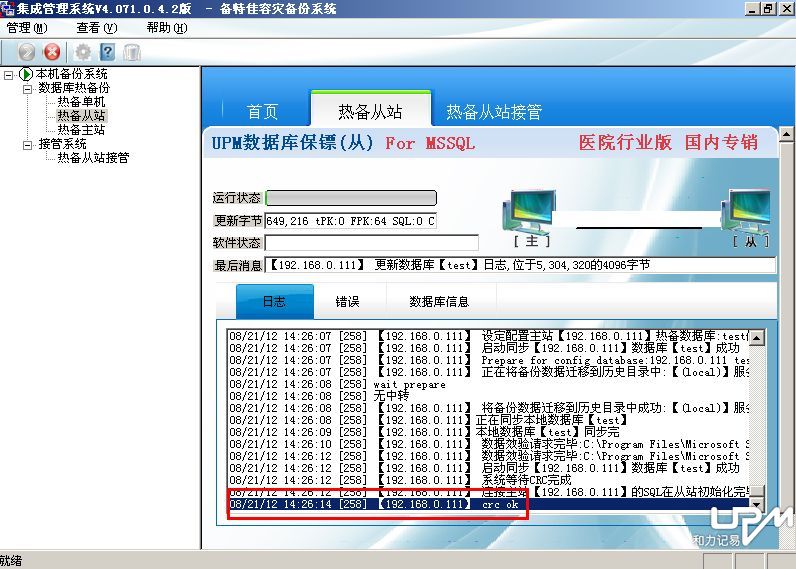Click the 'UPM数据库保镖(从)' heading
This screenshot has height=569, width=796.
coord(292,143)
